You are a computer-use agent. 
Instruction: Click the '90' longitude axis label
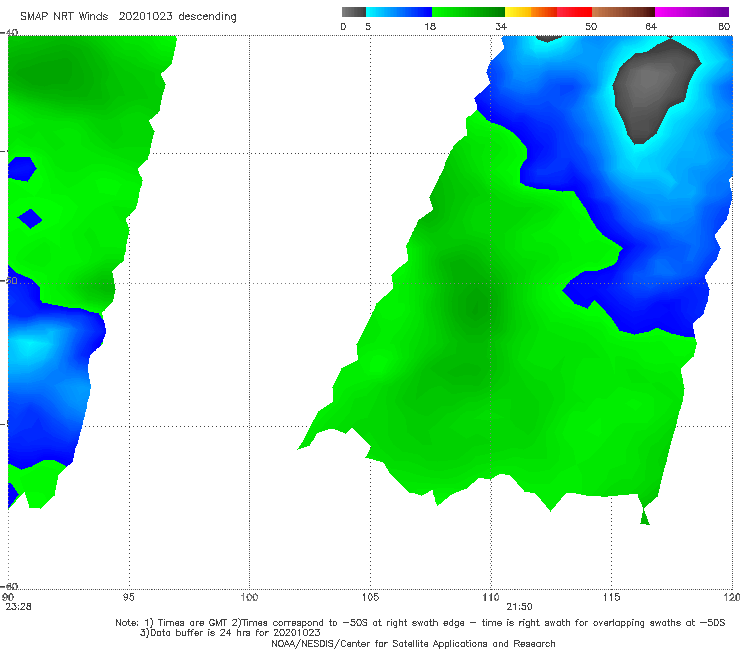[8, 597]
